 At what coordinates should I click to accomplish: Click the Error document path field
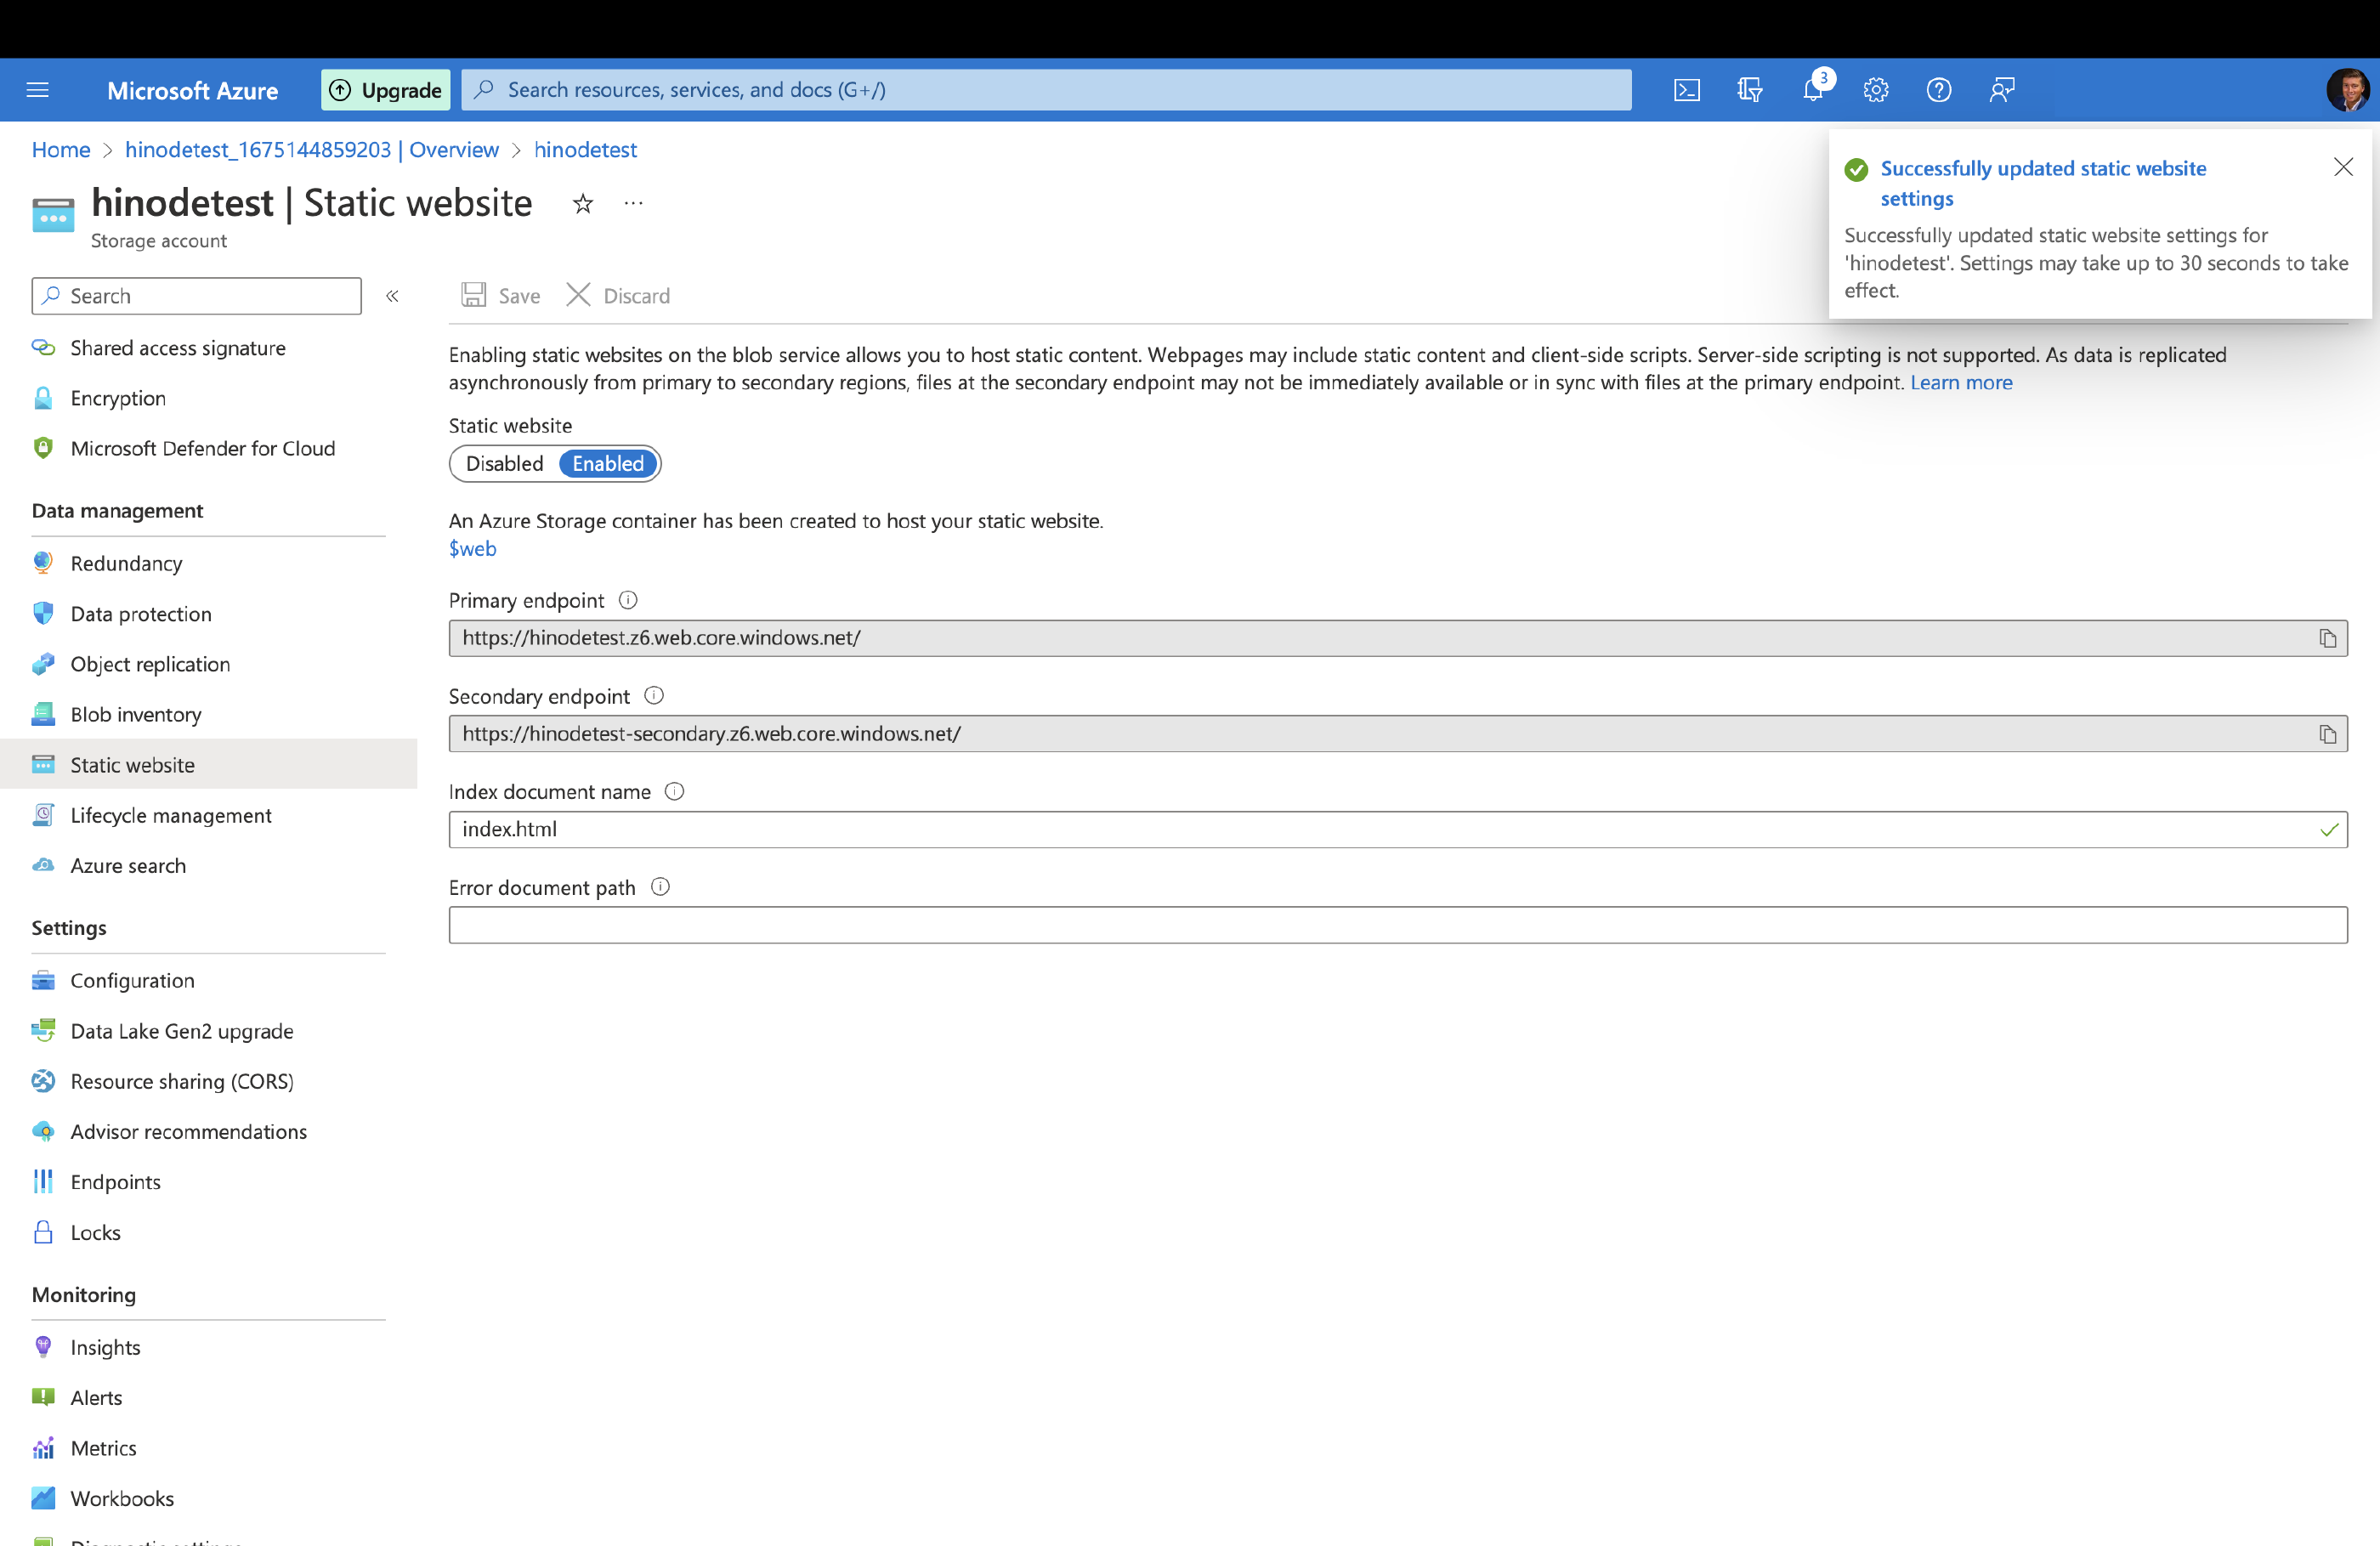tap(1397, 925)
